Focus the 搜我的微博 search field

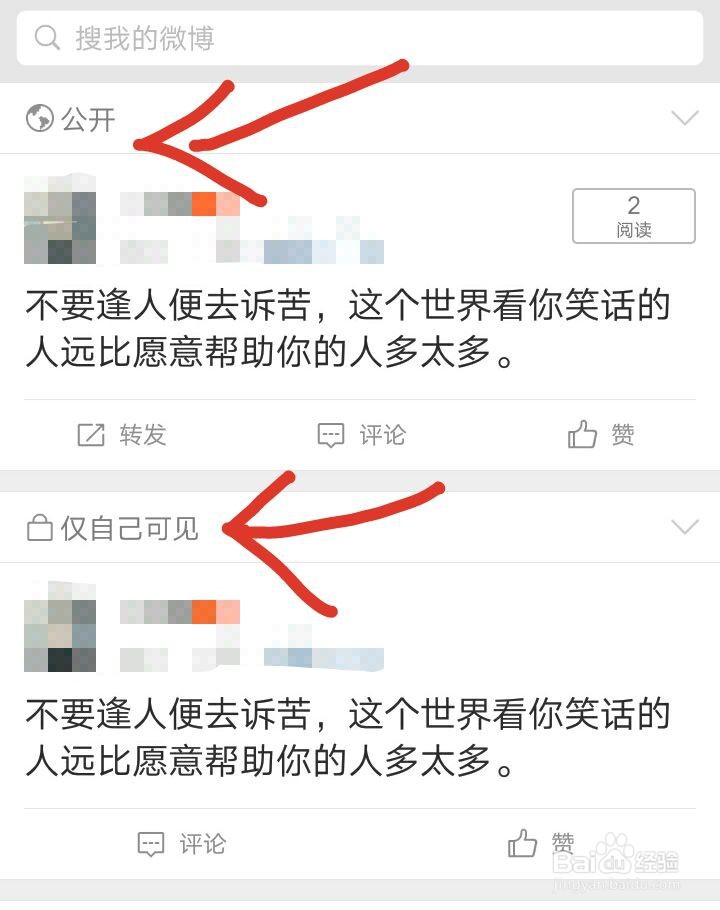point(360,38)
